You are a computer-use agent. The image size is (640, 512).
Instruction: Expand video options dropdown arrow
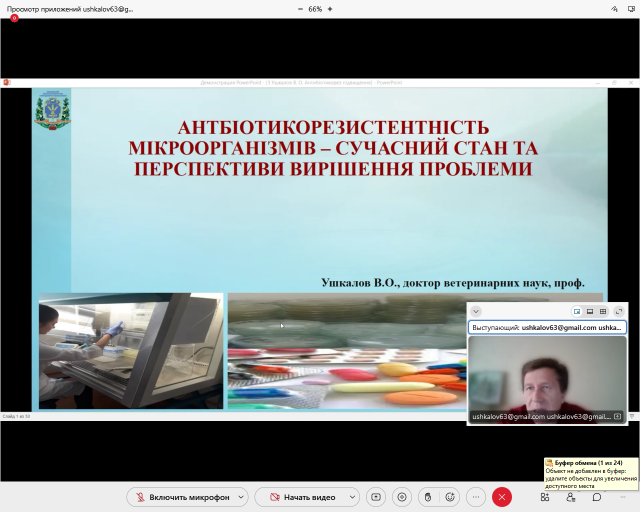click(352, 496)
